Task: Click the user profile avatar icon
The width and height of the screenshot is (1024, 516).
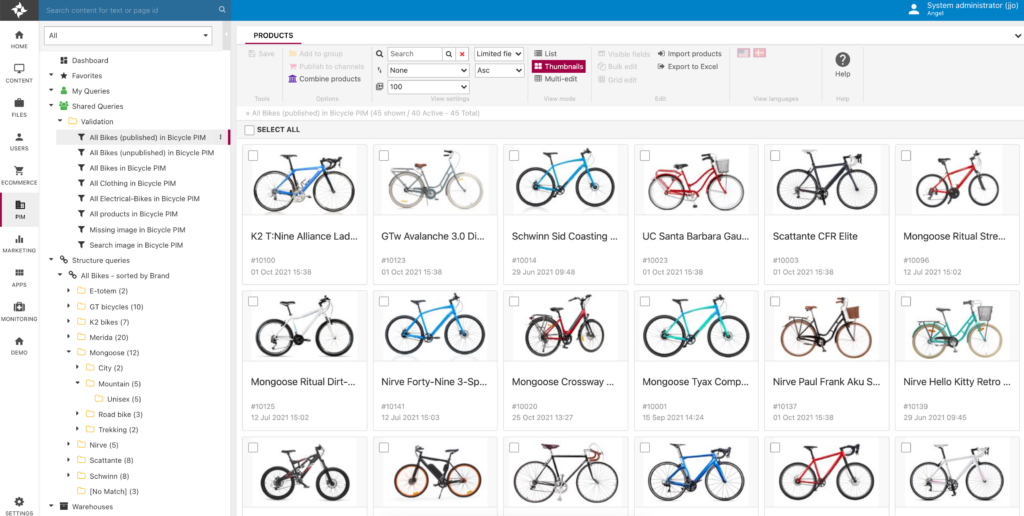Action: 914,9
